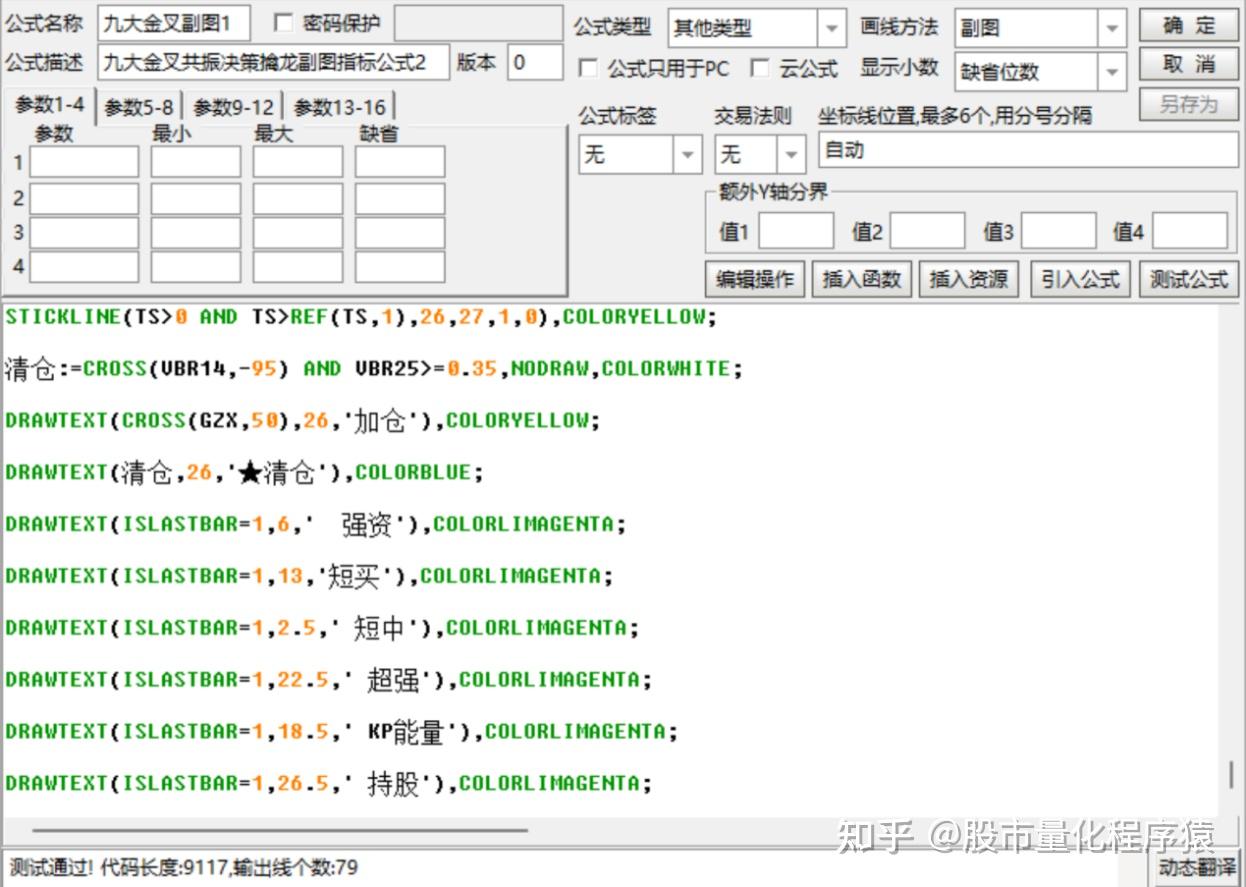The width and height of the screenshot is (1246, 887).
Task: Open the 公式类型 dropdown arrow
Action: coord(831,28)
